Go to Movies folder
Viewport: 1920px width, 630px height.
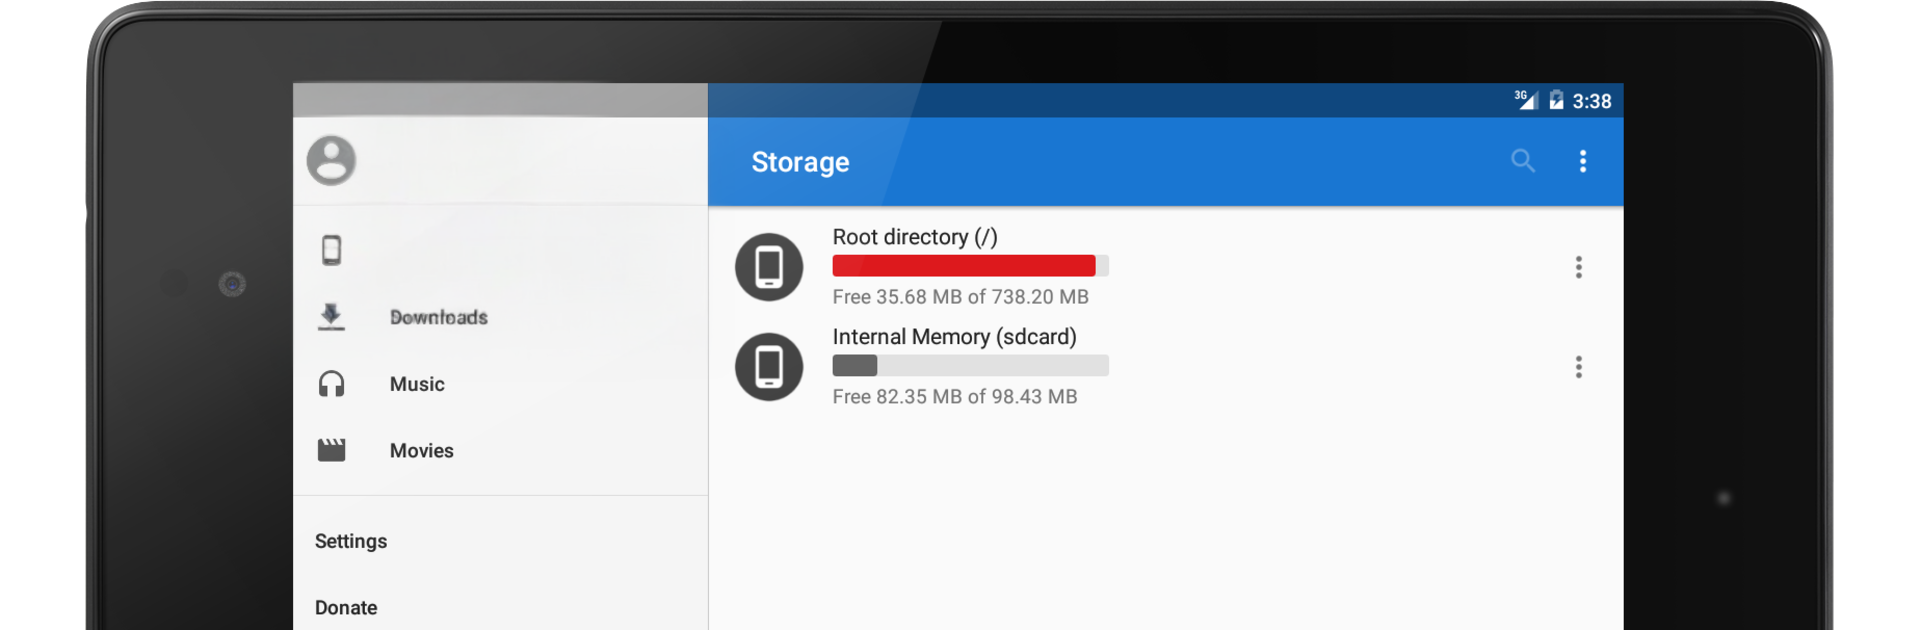pyautogui.click(x=421, y=451)
